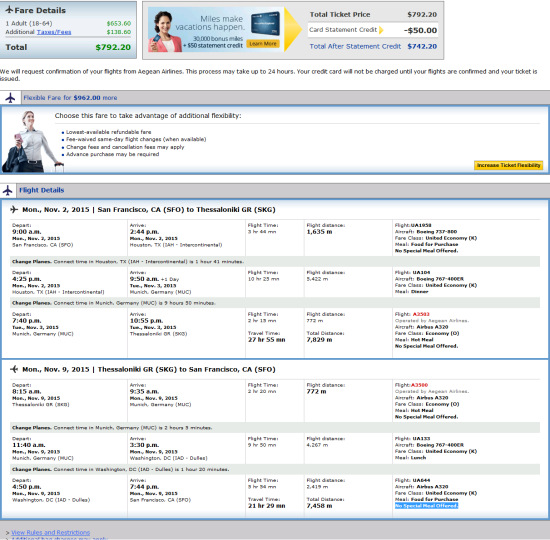Click the 7,458 m total distance
Image resolution: width=550 pixels, height=540 pixels.
tap(319, 506)
